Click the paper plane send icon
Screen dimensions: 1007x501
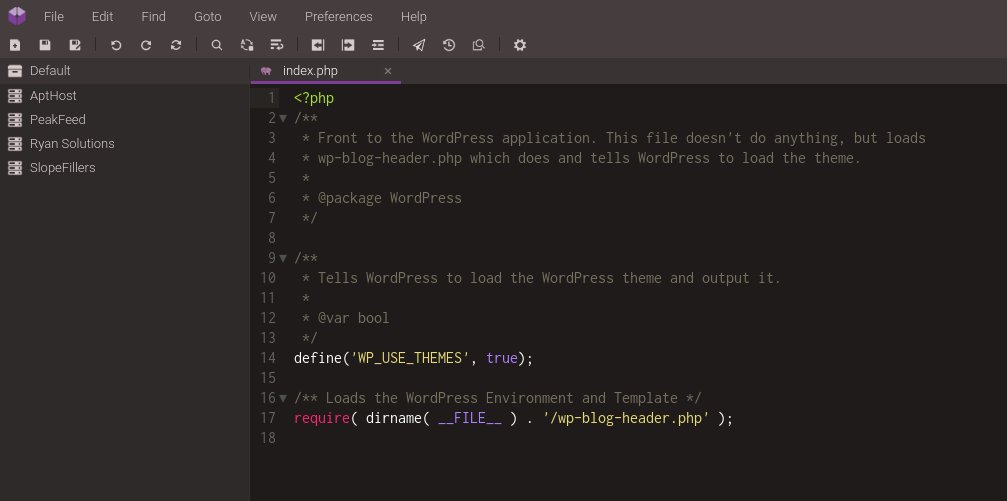419,45
